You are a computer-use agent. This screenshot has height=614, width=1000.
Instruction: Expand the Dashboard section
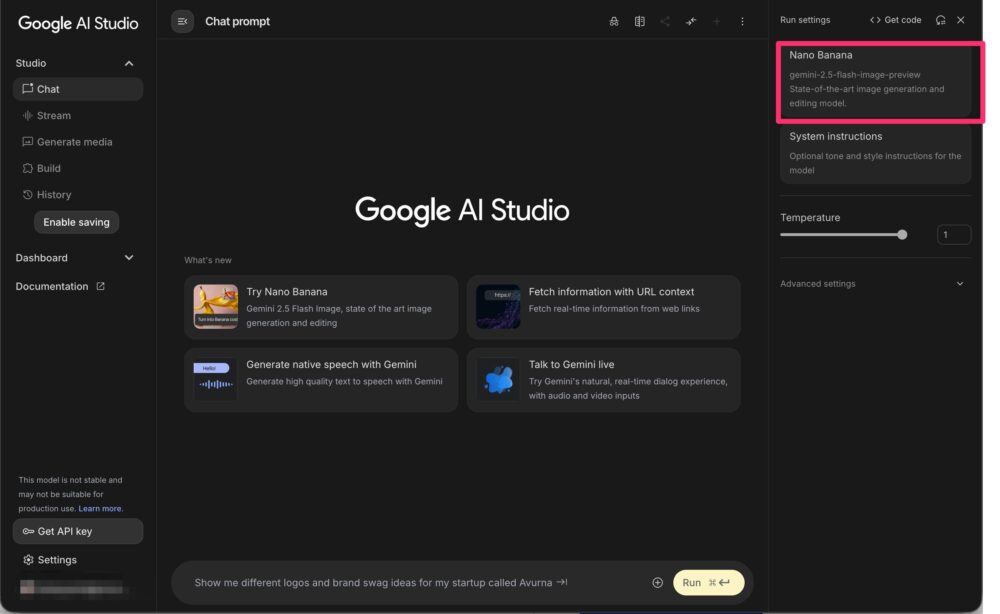tap(129, 258)
